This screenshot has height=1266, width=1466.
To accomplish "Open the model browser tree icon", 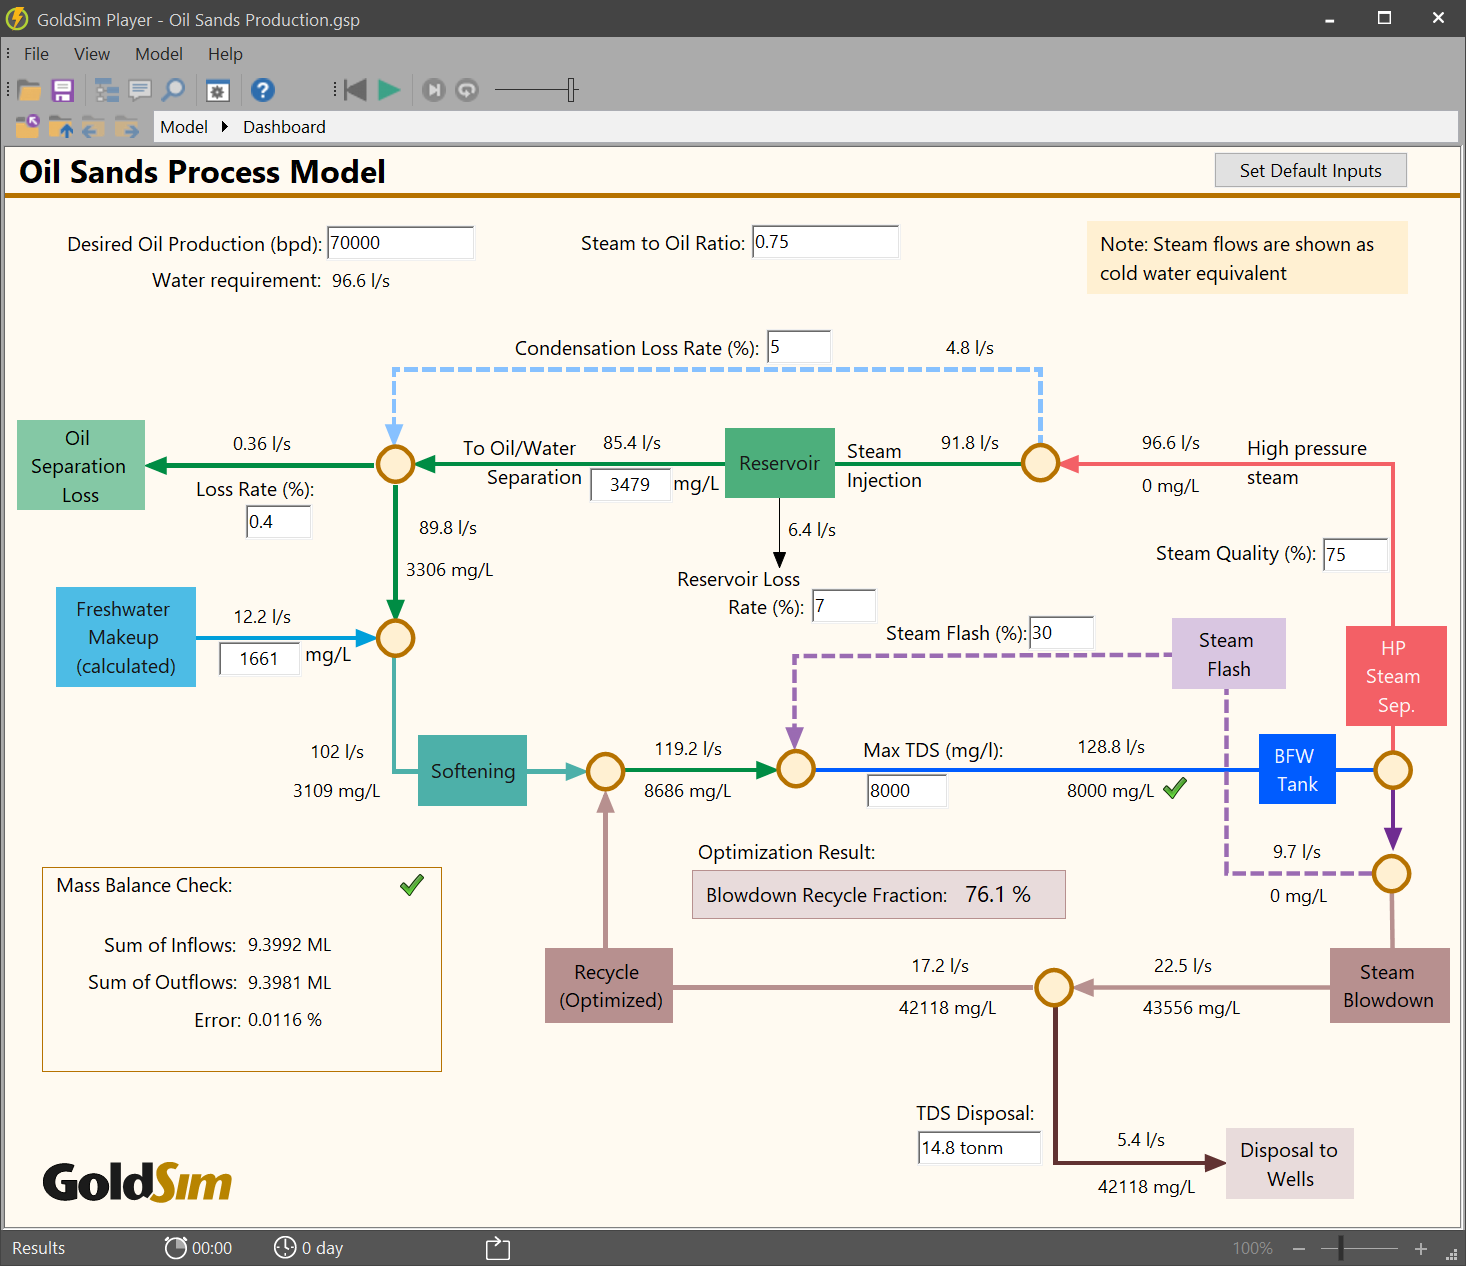I will pyautogui.click(x=106, y=89).
